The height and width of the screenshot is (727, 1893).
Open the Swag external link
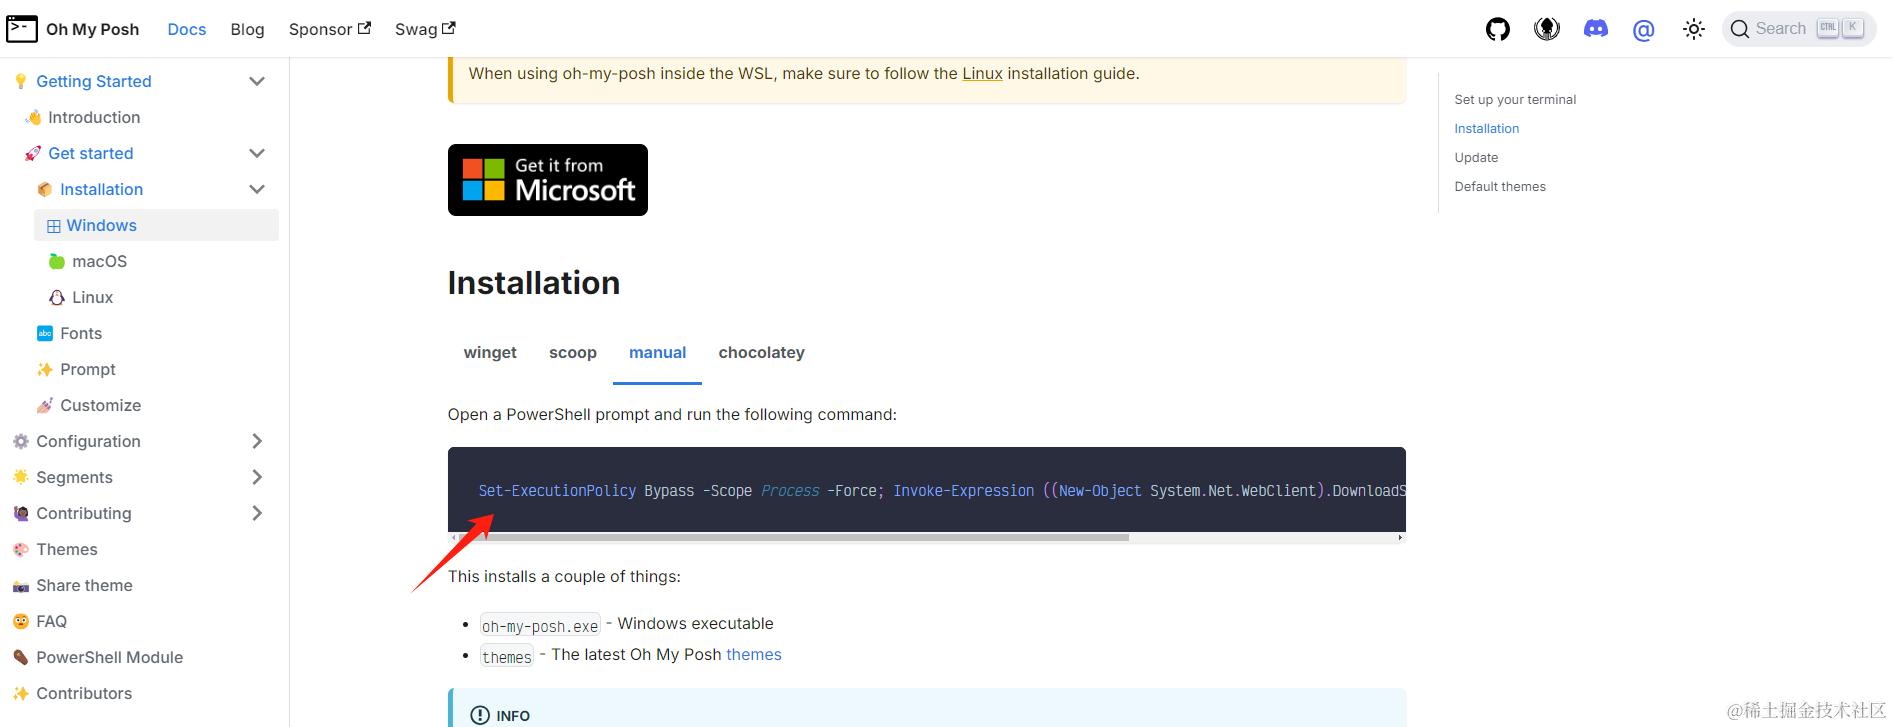[425, 29]
